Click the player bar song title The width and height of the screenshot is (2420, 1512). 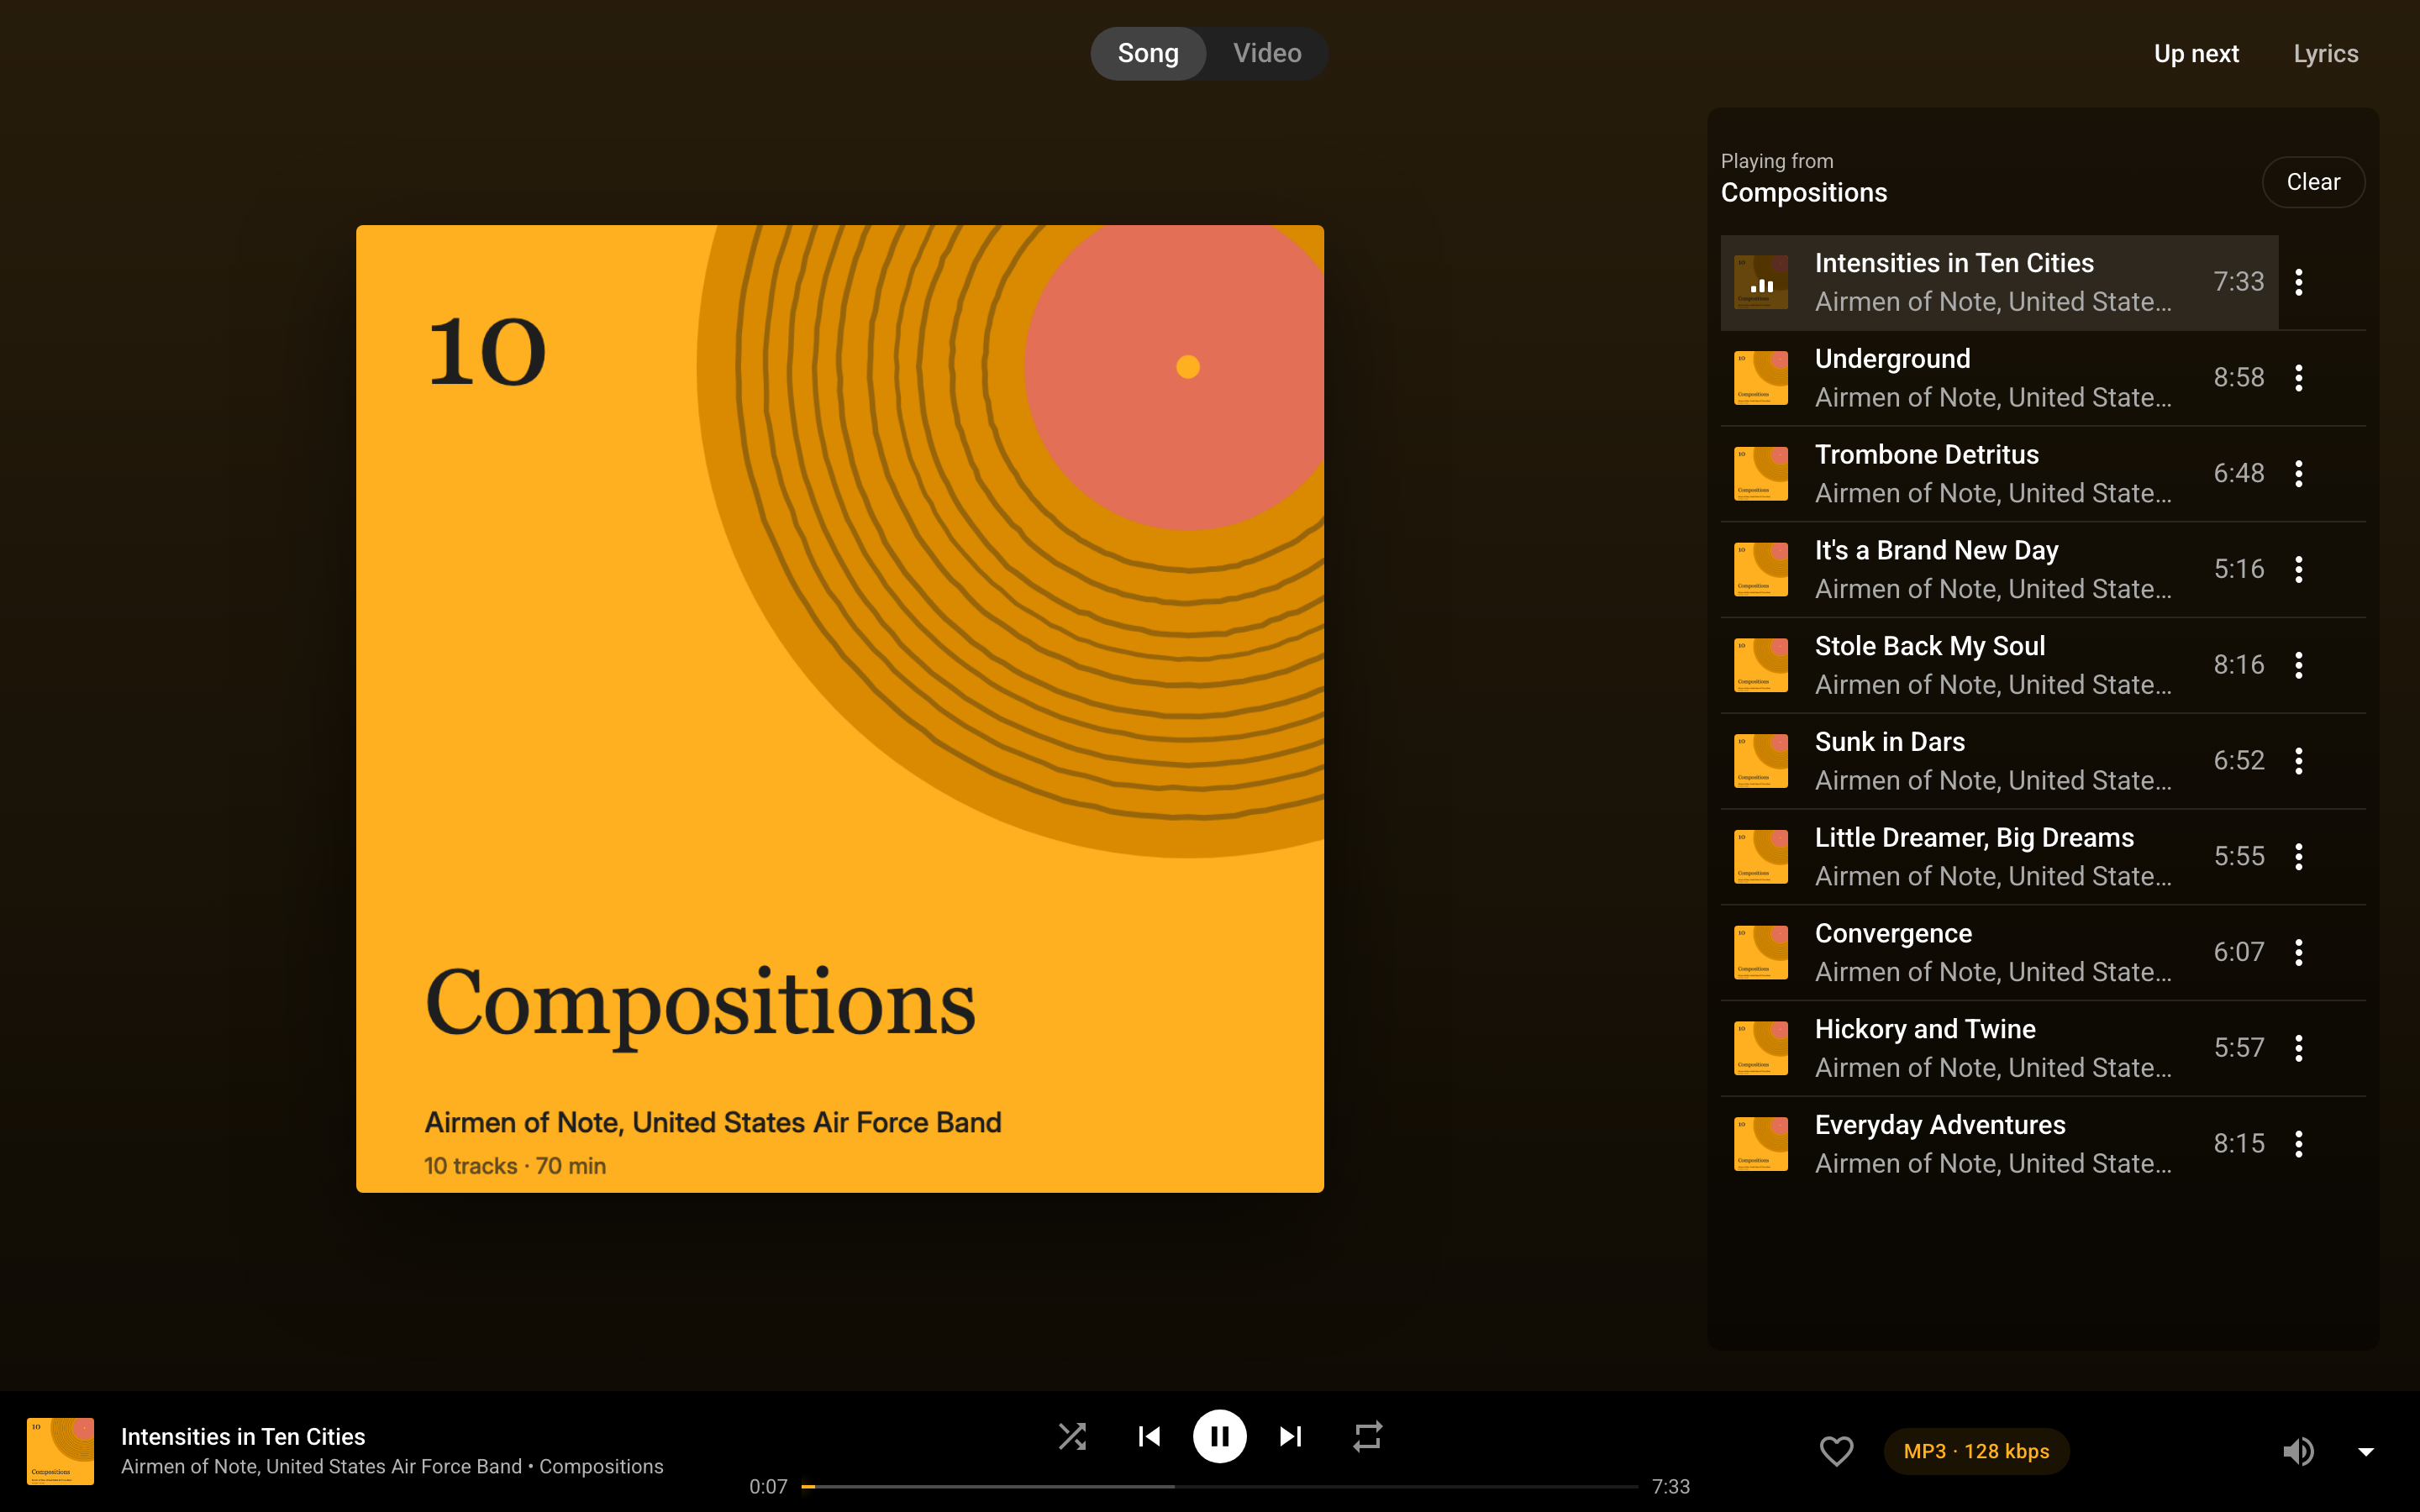point(243,1436)
